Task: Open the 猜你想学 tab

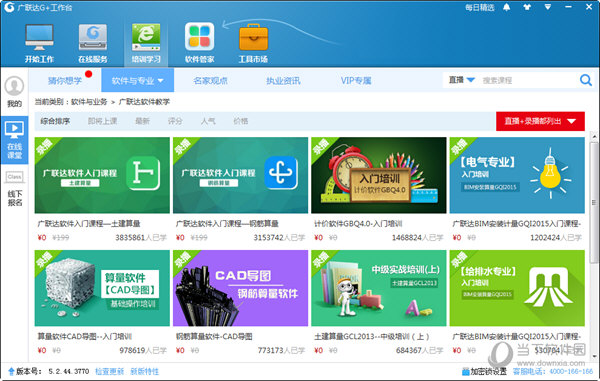Action: [65, 80]
